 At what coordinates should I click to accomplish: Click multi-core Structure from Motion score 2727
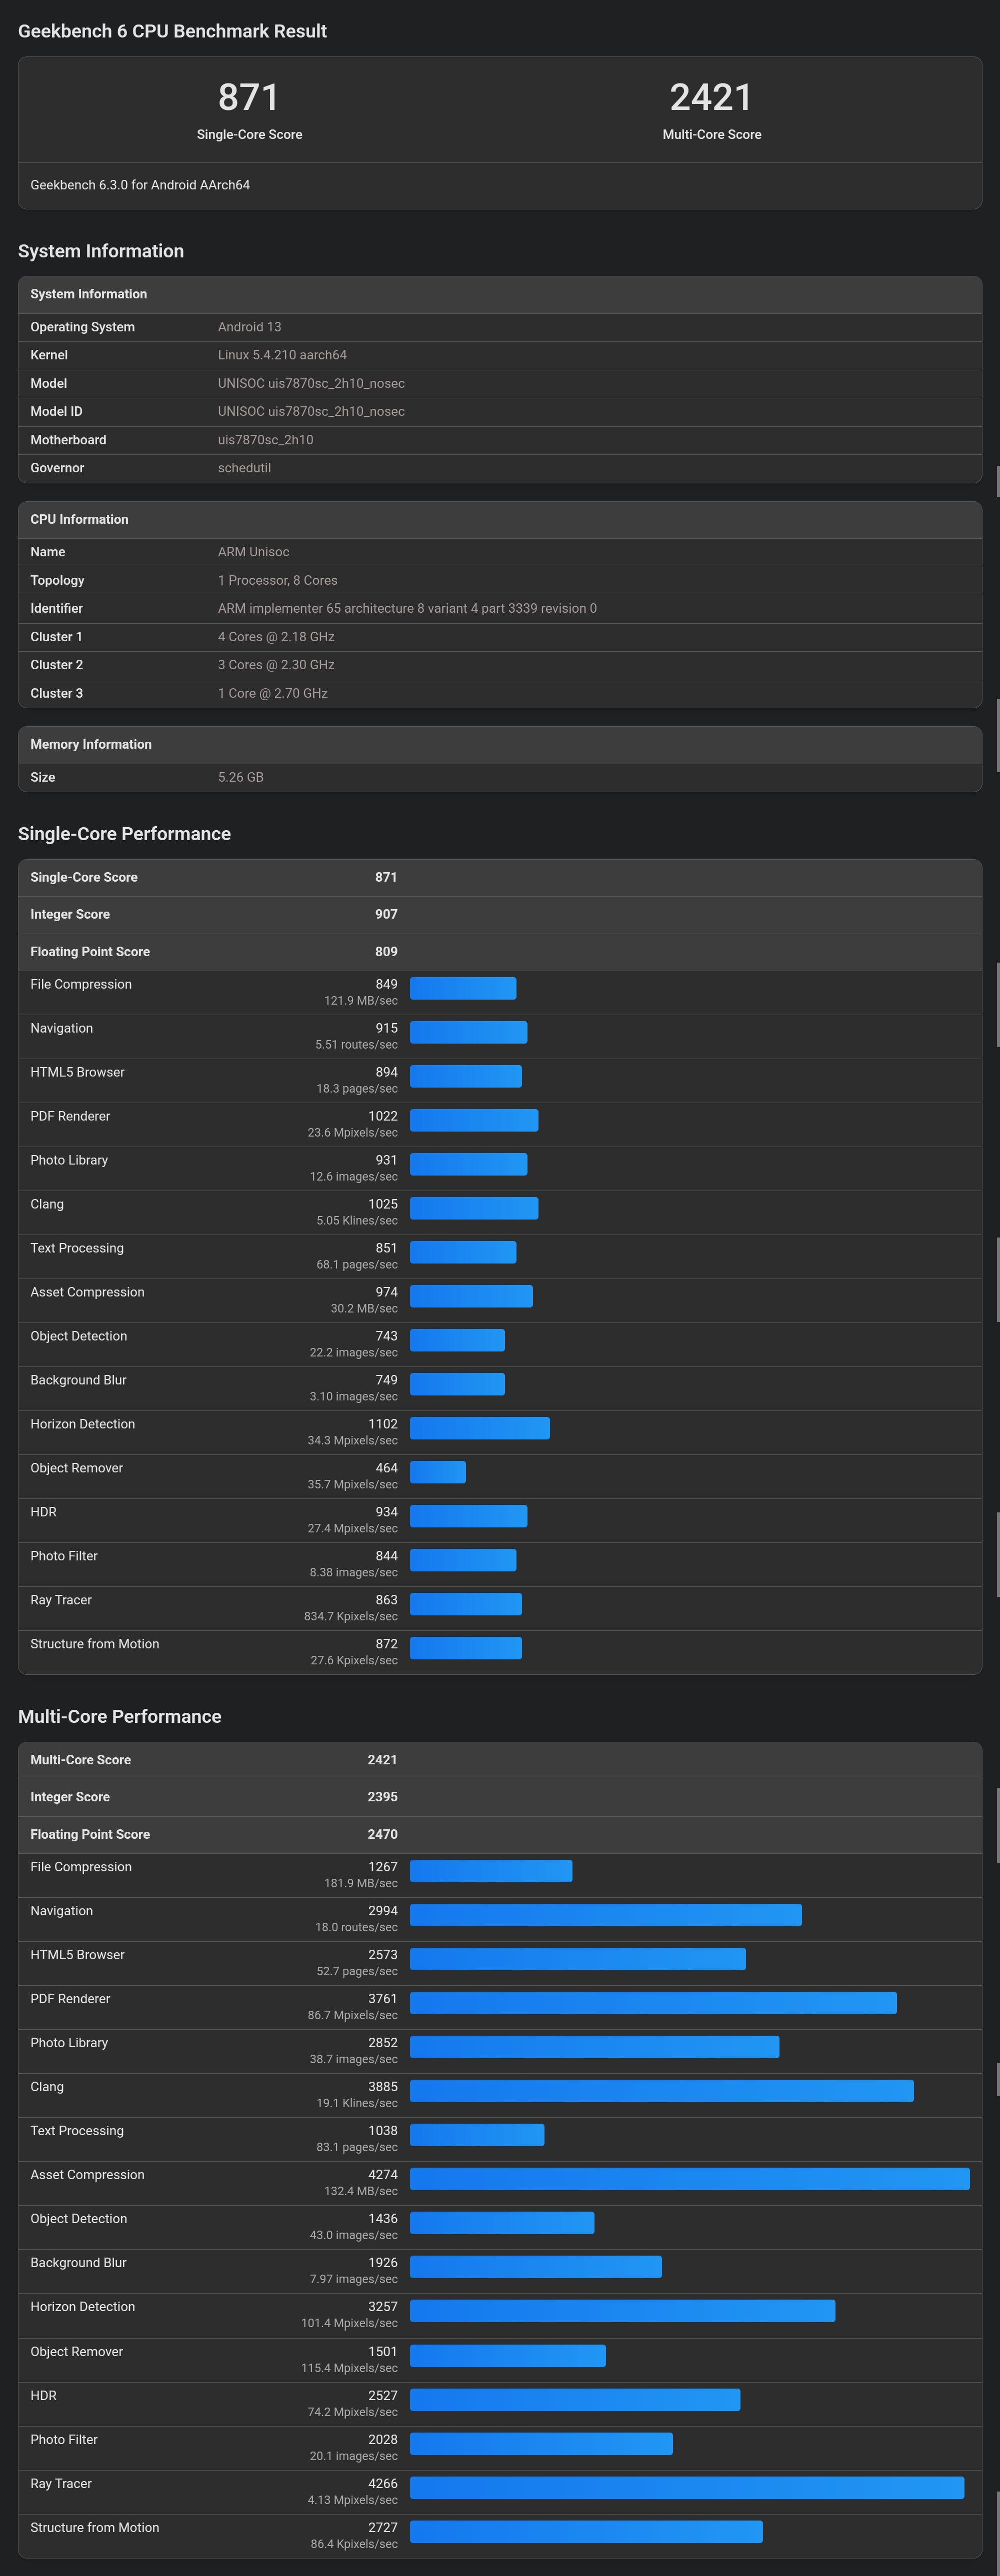coord(383,2528)
